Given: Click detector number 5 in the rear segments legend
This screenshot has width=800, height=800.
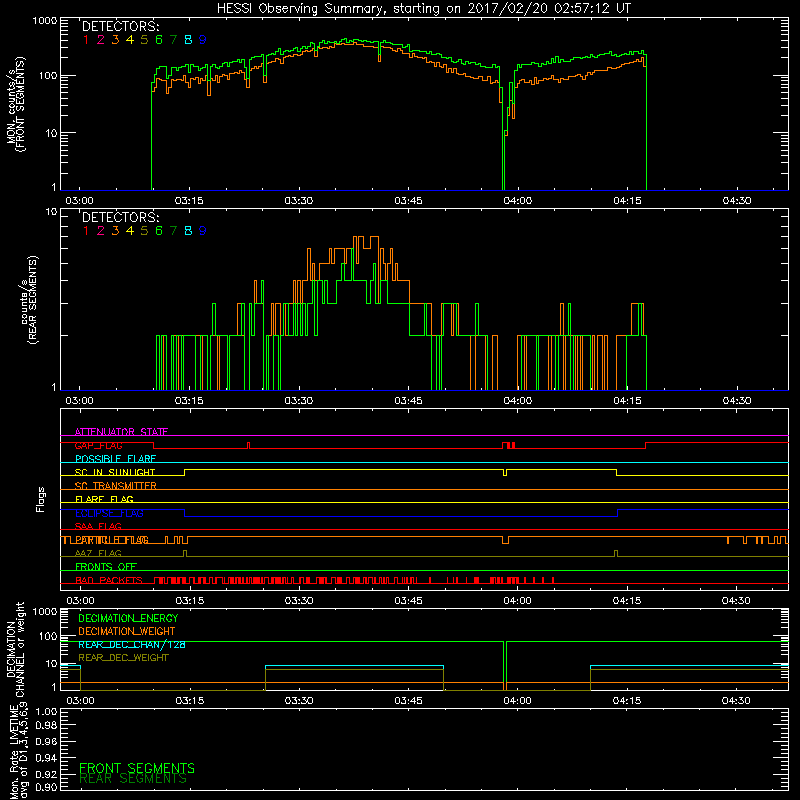Looking at the screenshot, I should click(144, 231).
